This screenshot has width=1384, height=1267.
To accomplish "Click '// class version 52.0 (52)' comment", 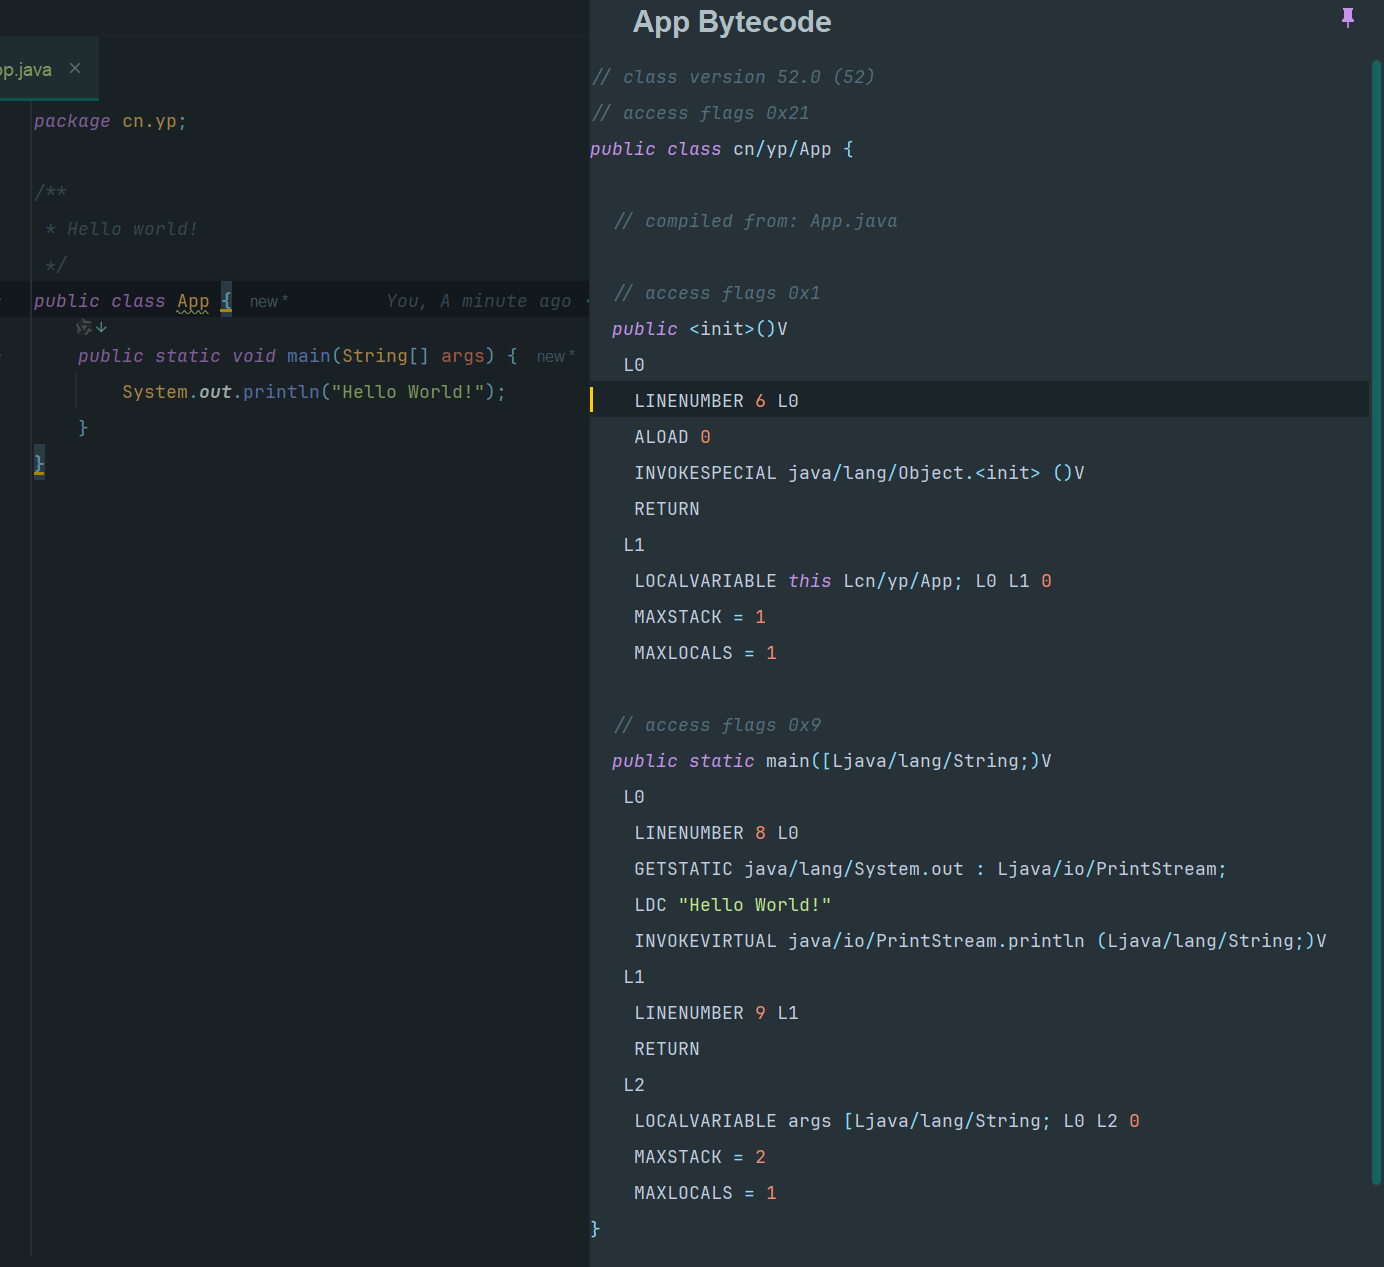I will coord(733,77).
